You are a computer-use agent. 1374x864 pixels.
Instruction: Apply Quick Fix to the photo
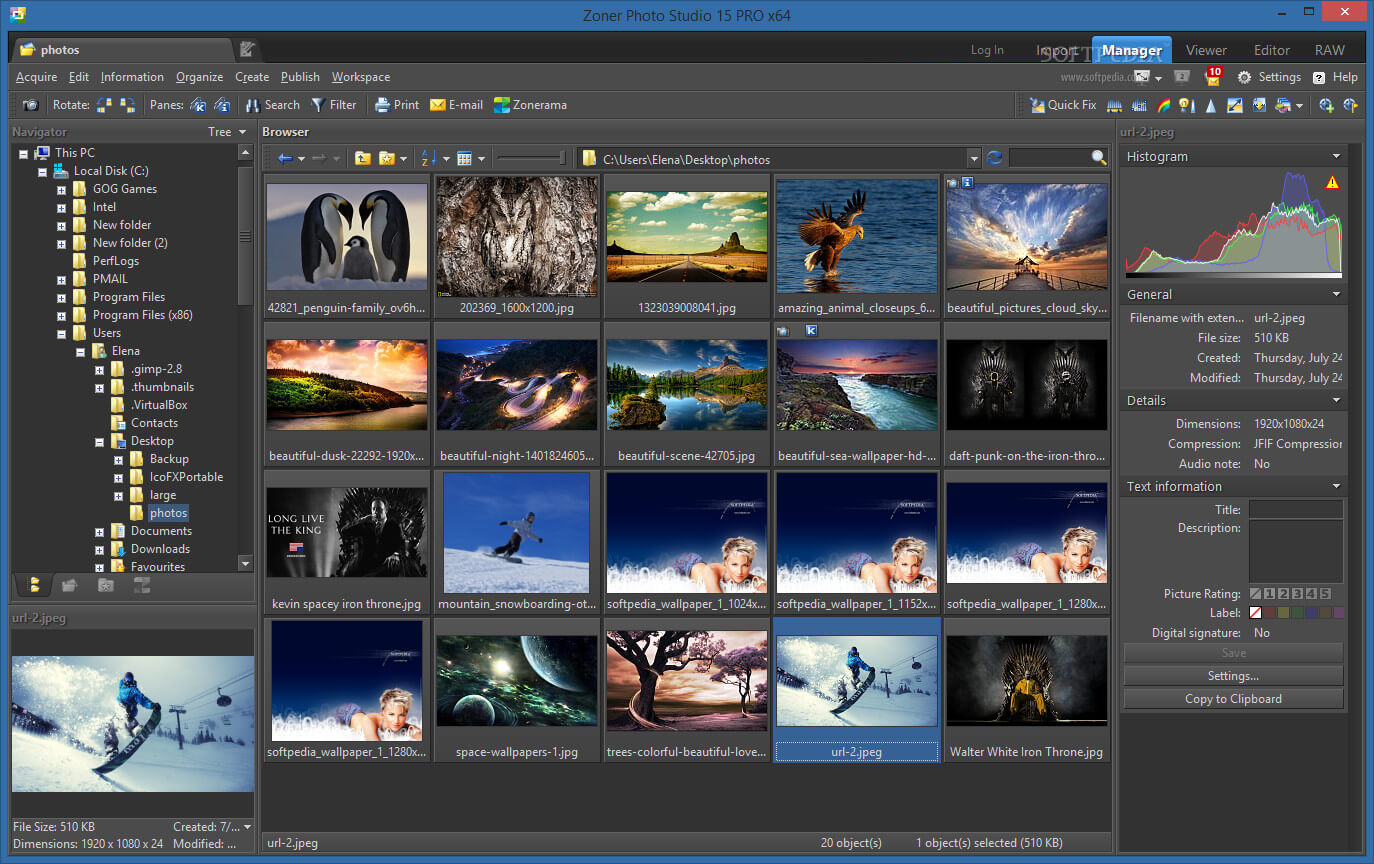click(x=1063, y=105)
